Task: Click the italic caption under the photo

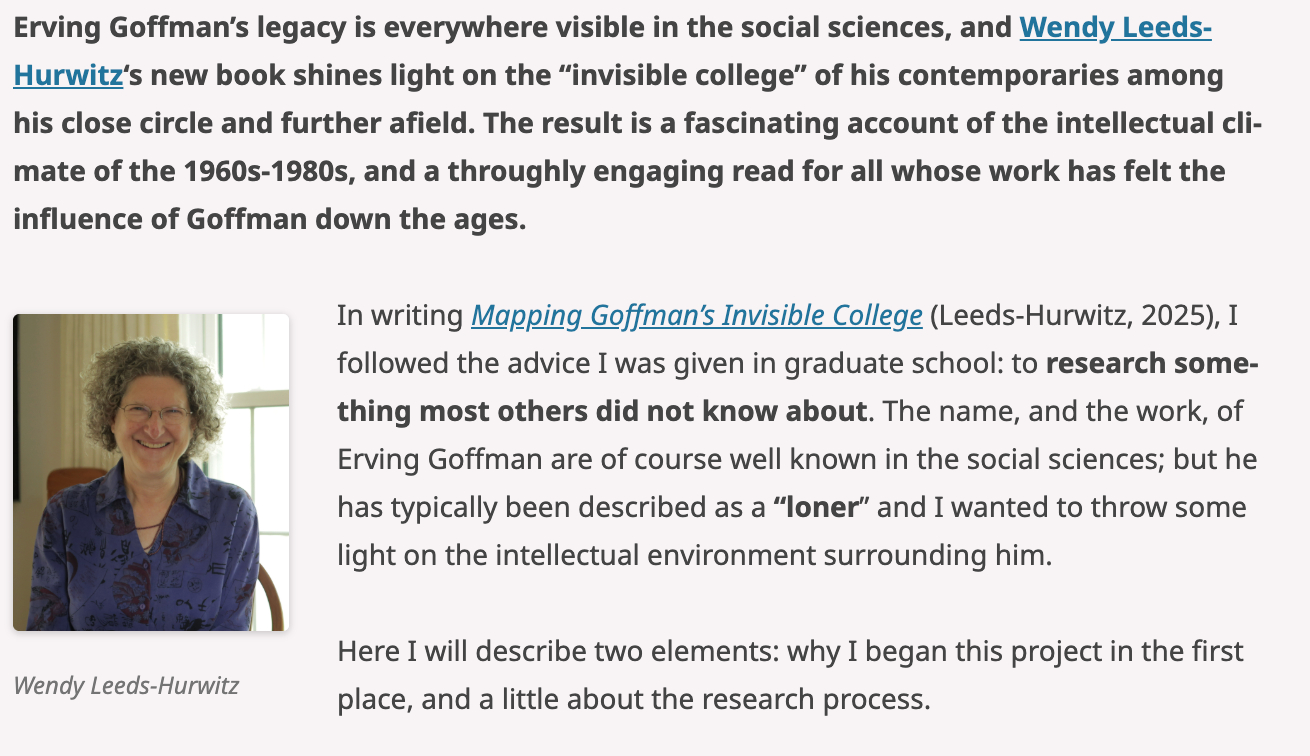Action: pyautogui.click(x=126, y=686)
